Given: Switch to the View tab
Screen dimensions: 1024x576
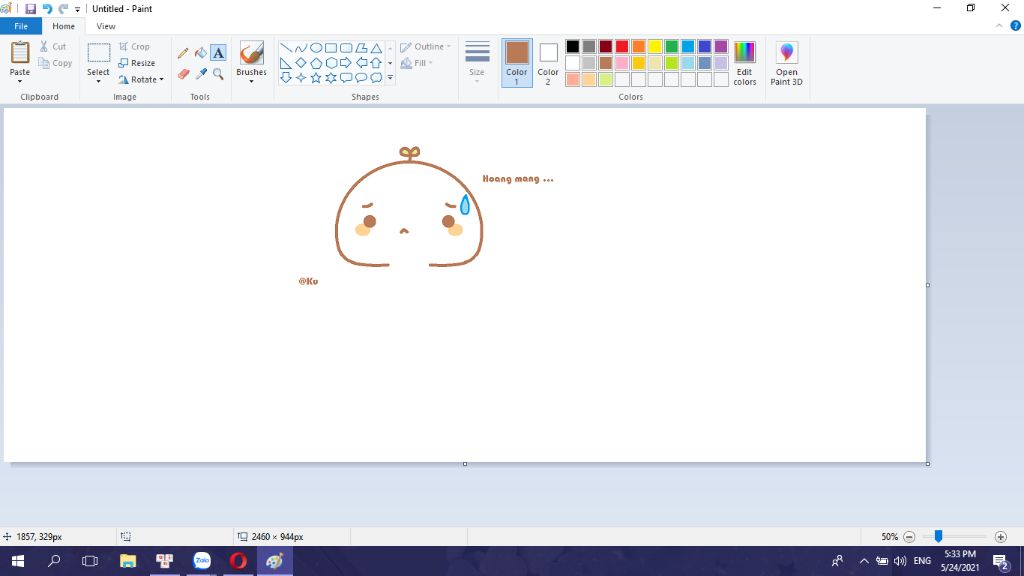Looking at the screenshot, I should pos(106,26).
